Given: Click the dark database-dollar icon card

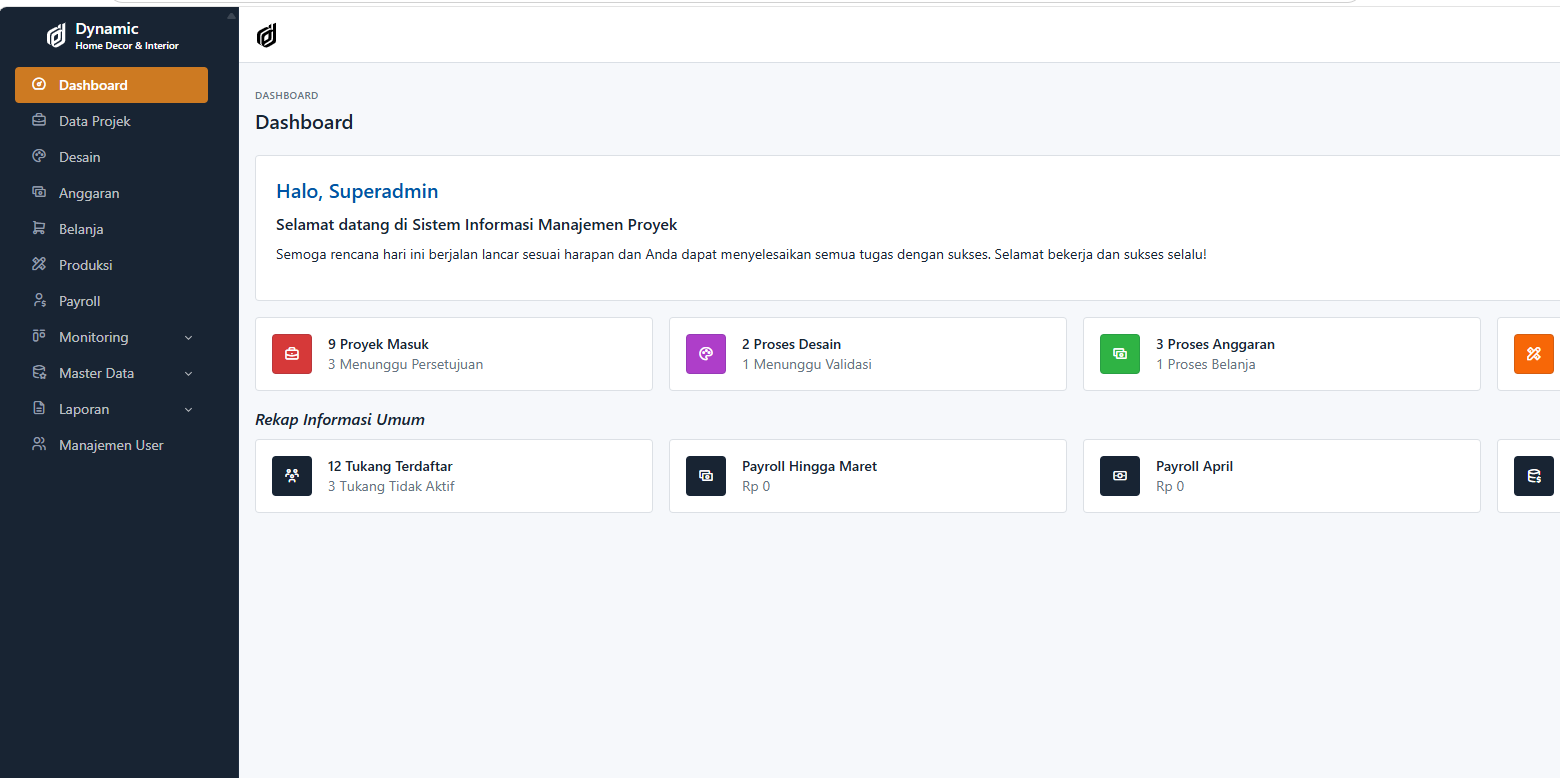Looking at the screenshot, I should [x=1534, y=476].
